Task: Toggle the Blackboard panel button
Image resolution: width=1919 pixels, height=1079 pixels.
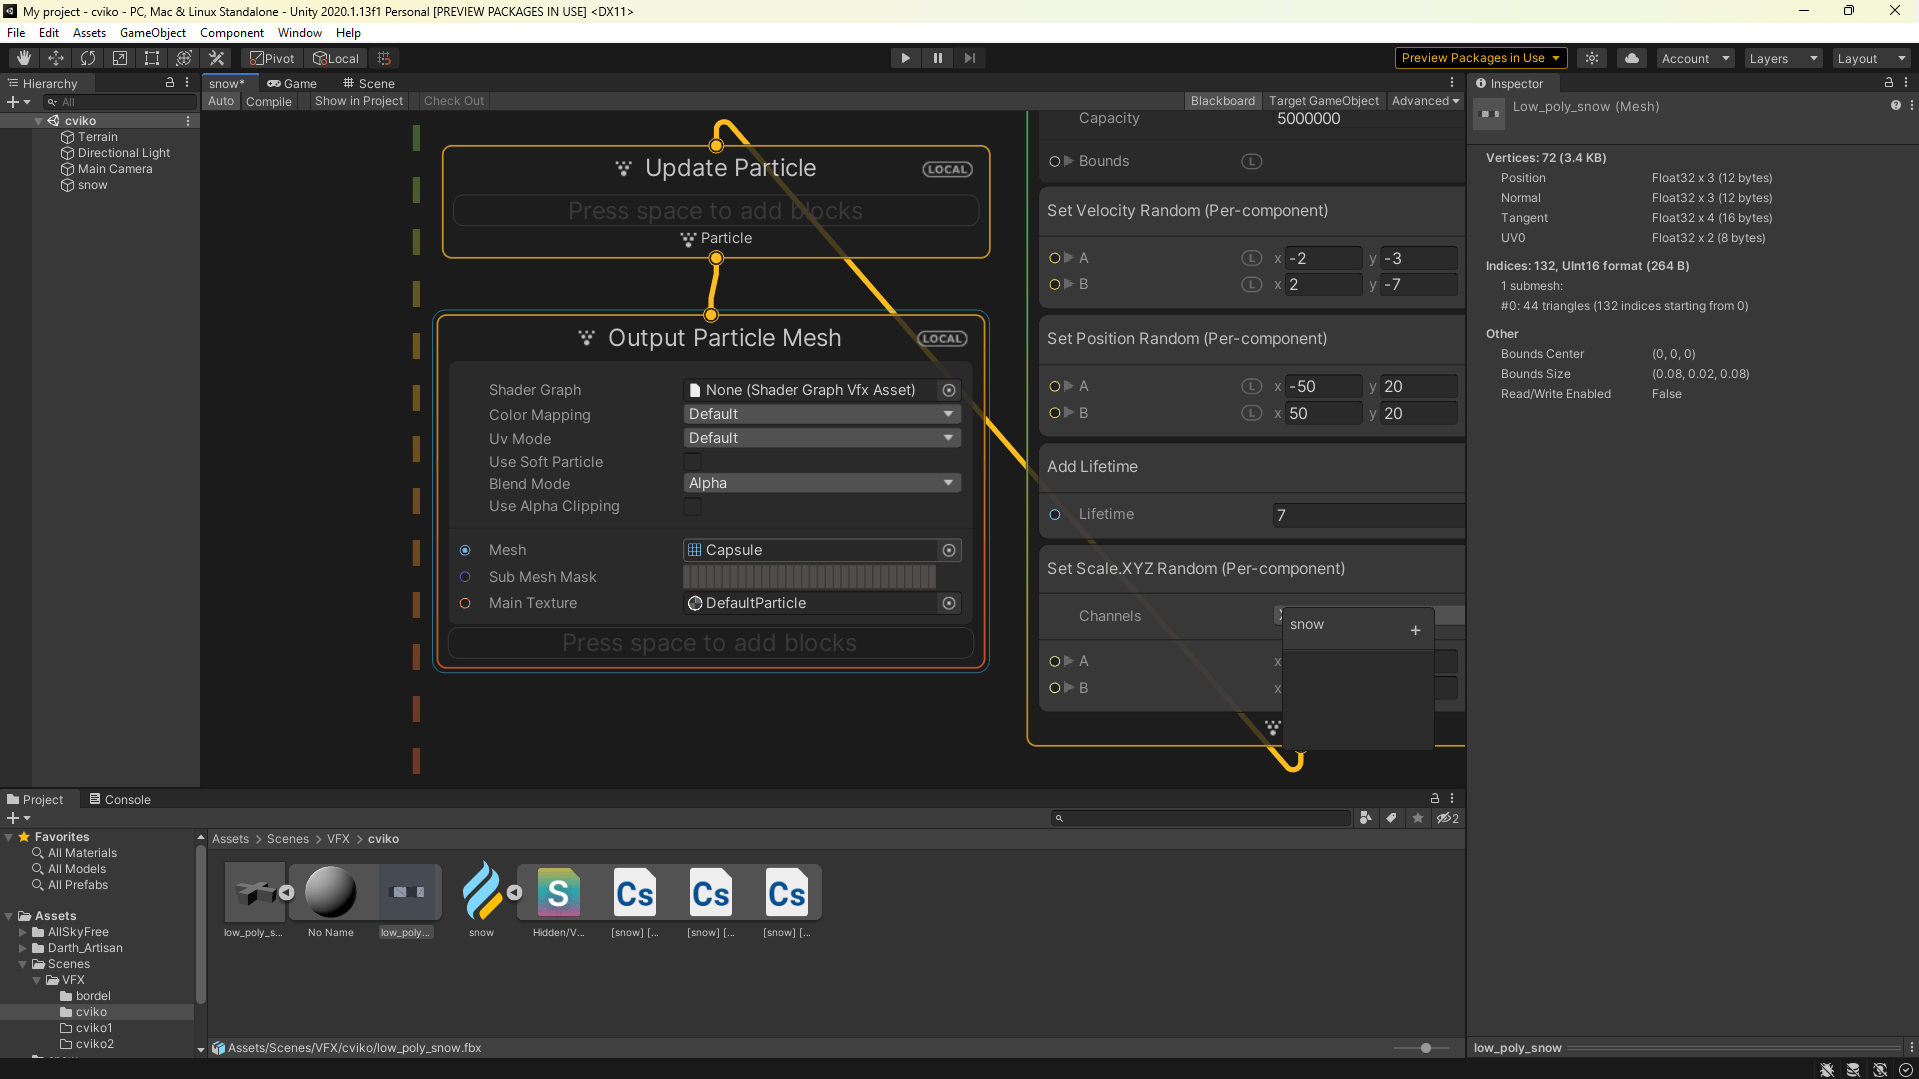Action: click(x=1222, y=101)
